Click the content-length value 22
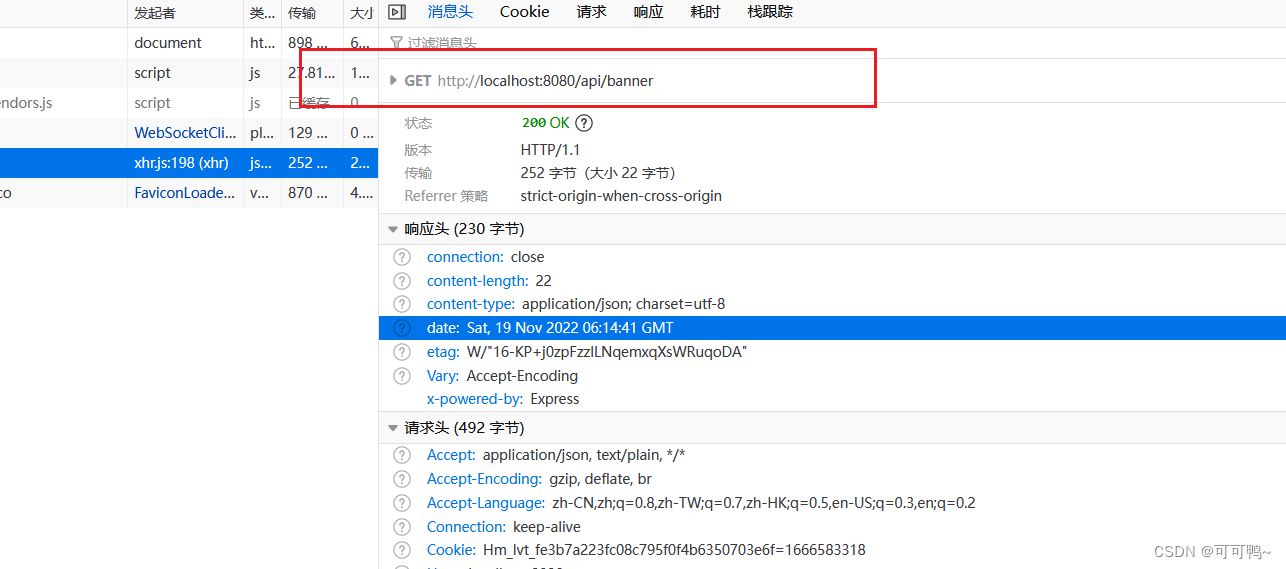Screen dimensions: 1286x569 (544, 281)
